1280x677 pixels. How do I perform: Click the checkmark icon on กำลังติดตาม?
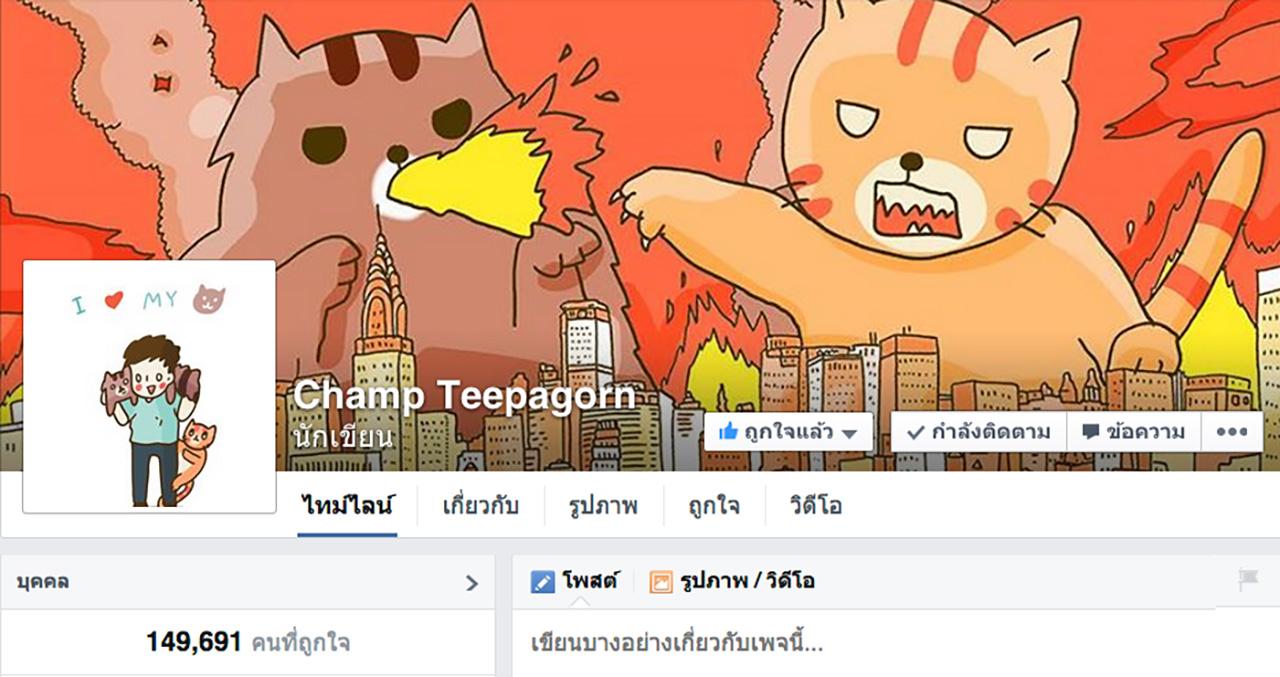coord(914,433)
